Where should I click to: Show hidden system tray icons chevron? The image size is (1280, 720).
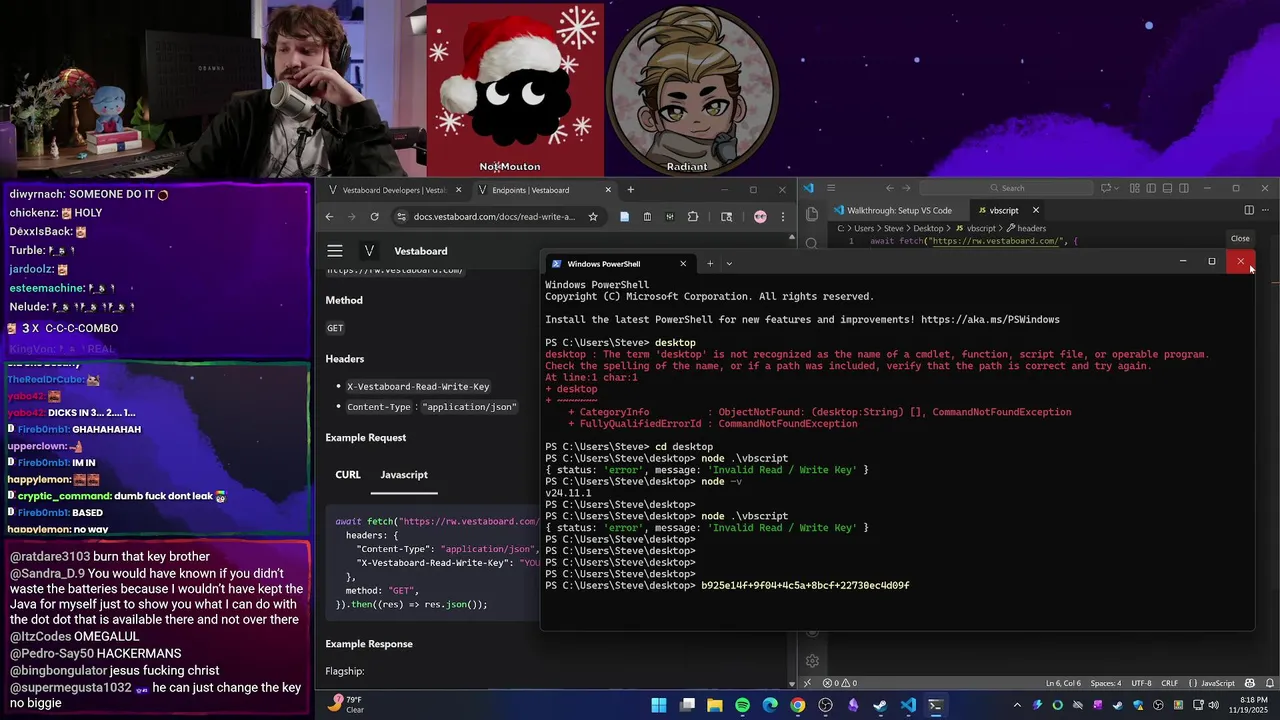point(1017,705)
